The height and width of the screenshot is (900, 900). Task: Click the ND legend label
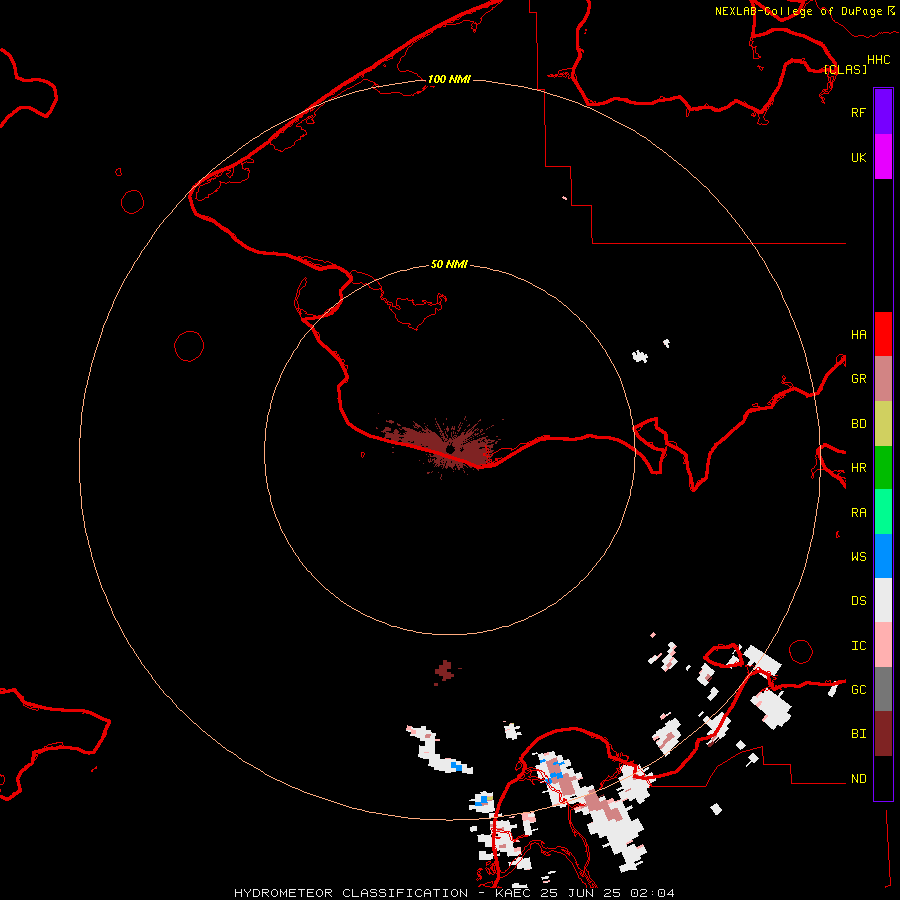pos(858,779)
